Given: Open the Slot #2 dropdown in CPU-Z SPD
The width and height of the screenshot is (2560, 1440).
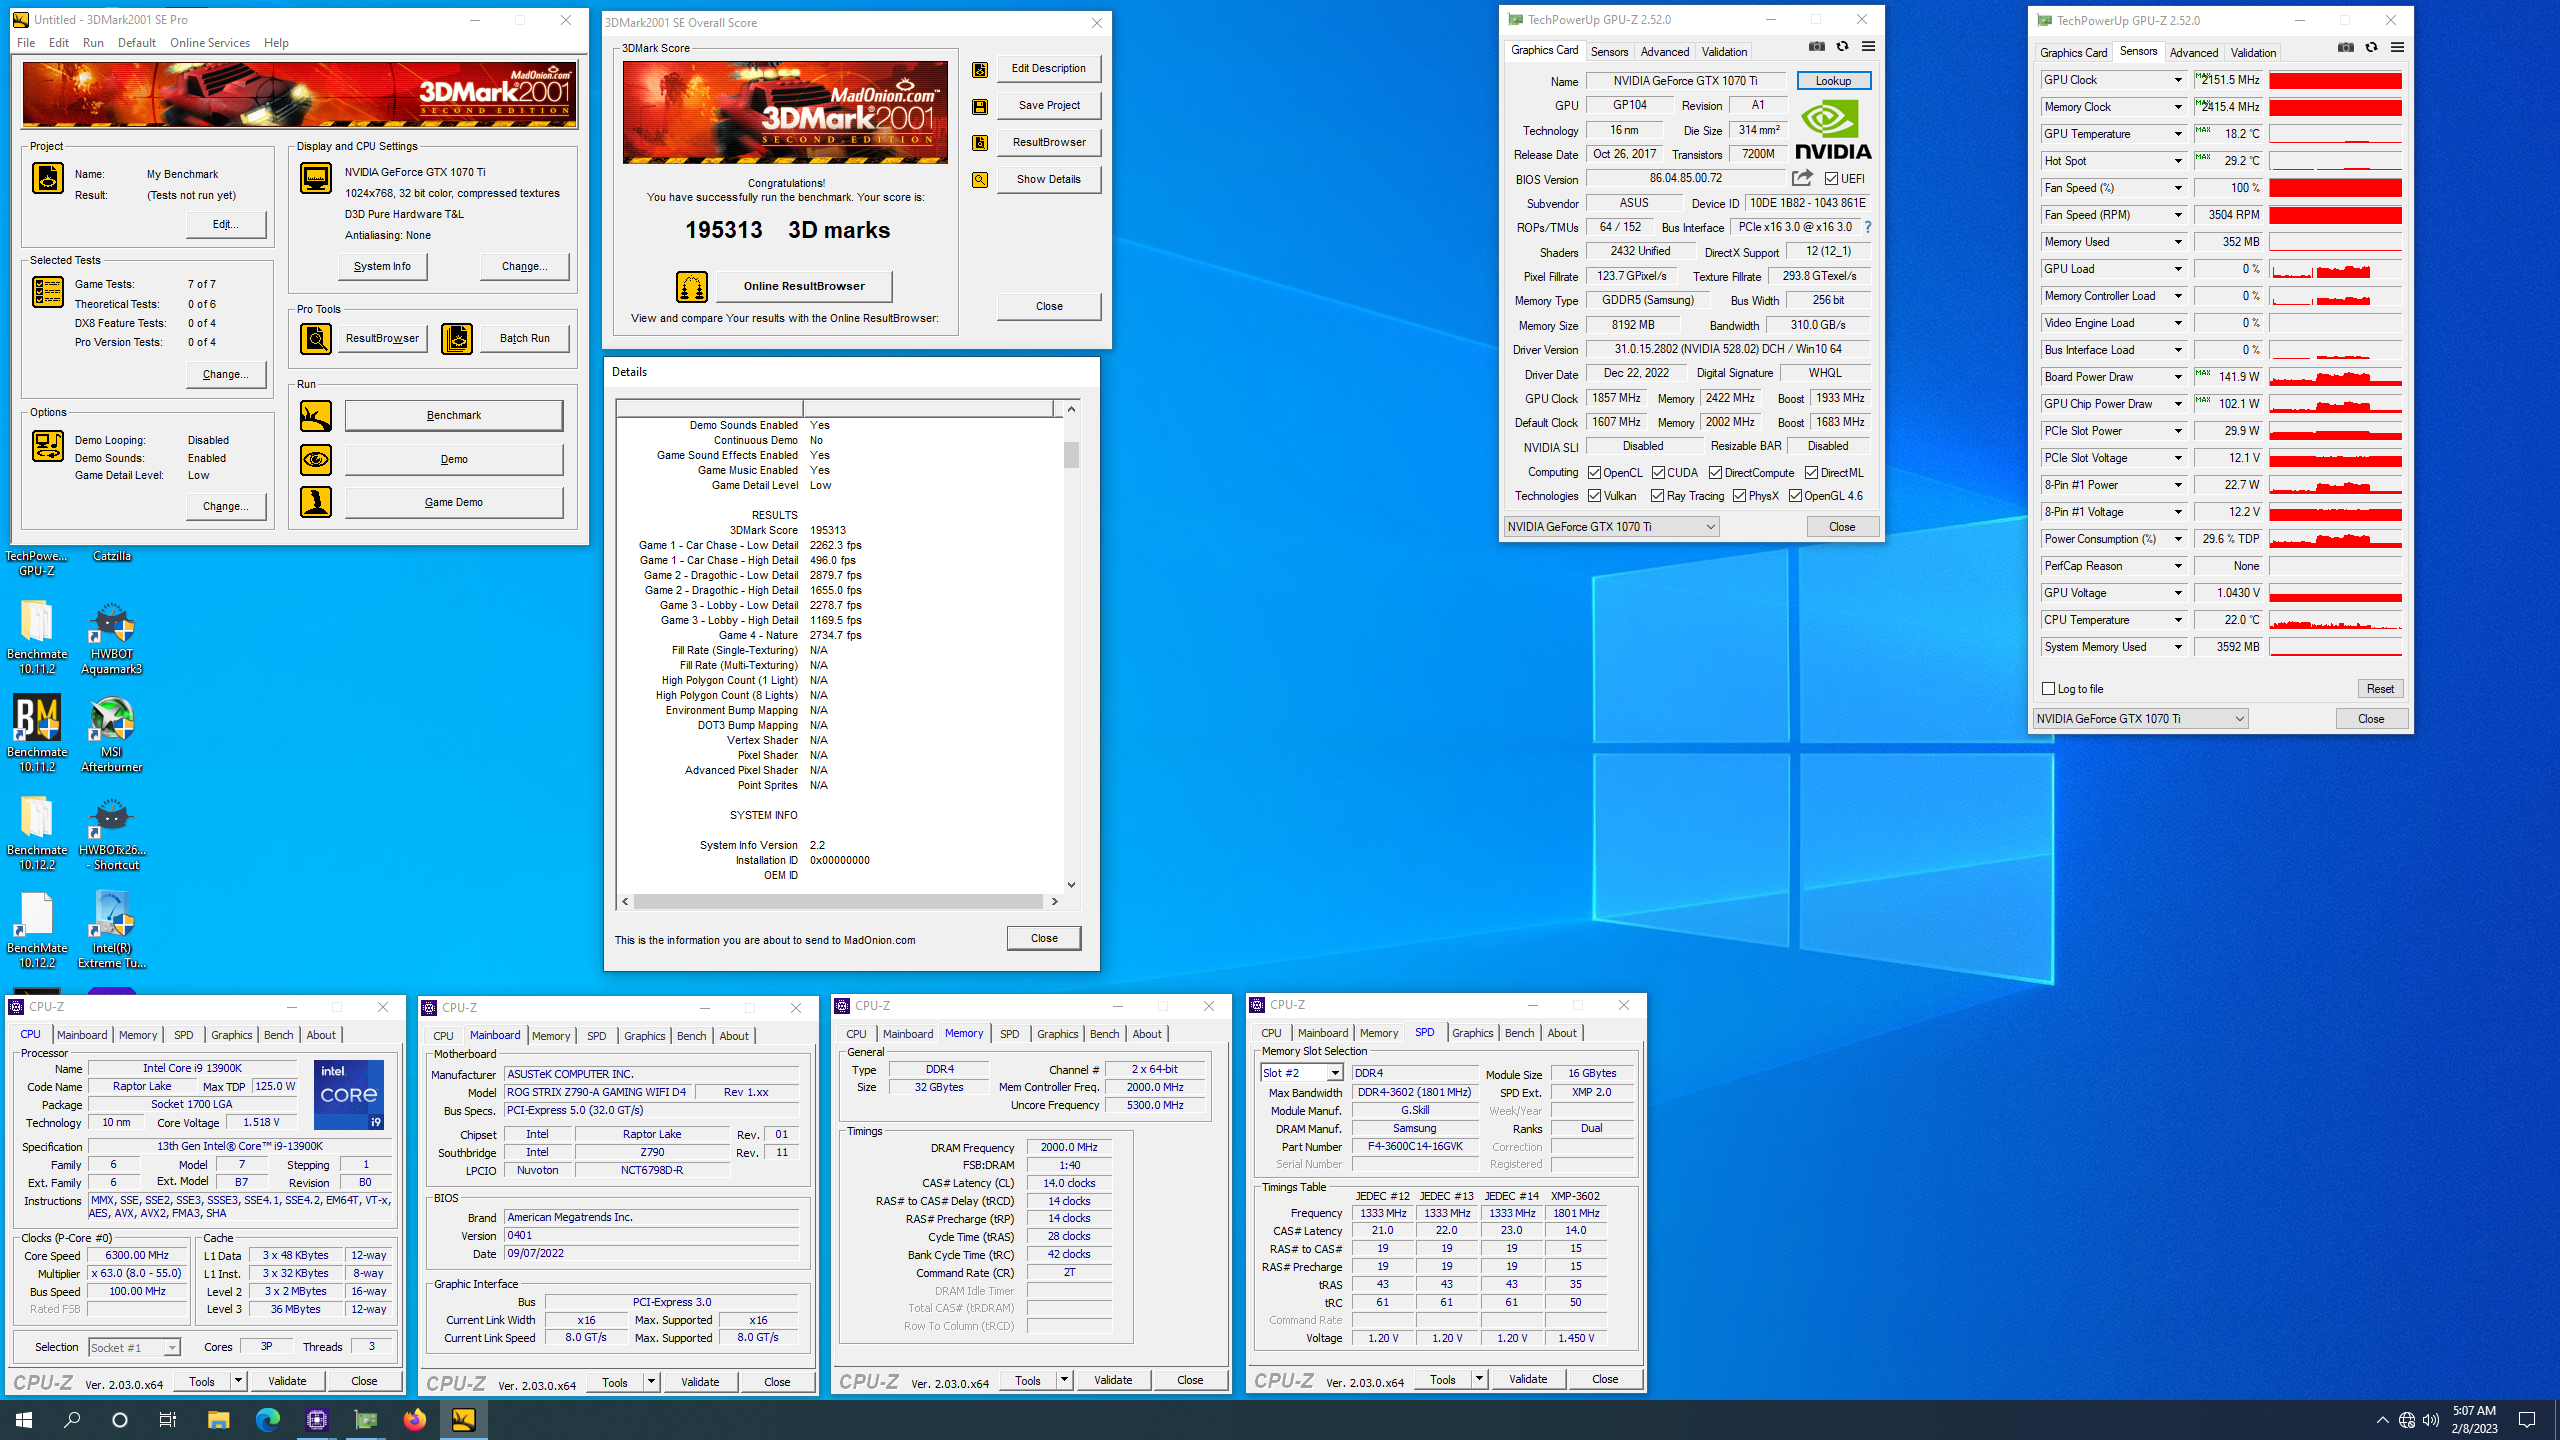Looking at the screenshot, I should [1334, 1073].
